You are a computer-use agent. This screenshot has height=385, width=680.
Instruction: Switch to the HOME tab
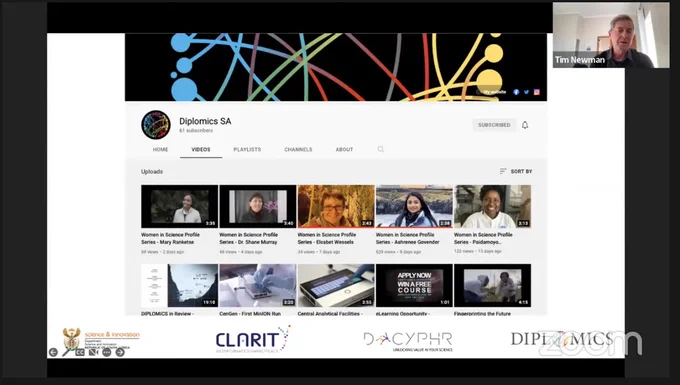tap(160, 150)
